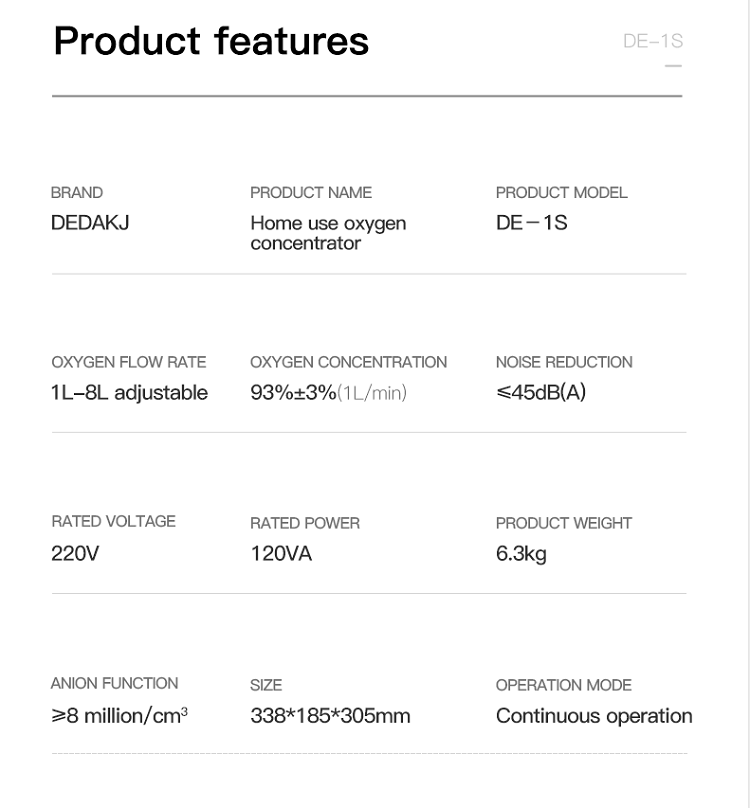Select the 93%±3% concentration value

(293, 392)
